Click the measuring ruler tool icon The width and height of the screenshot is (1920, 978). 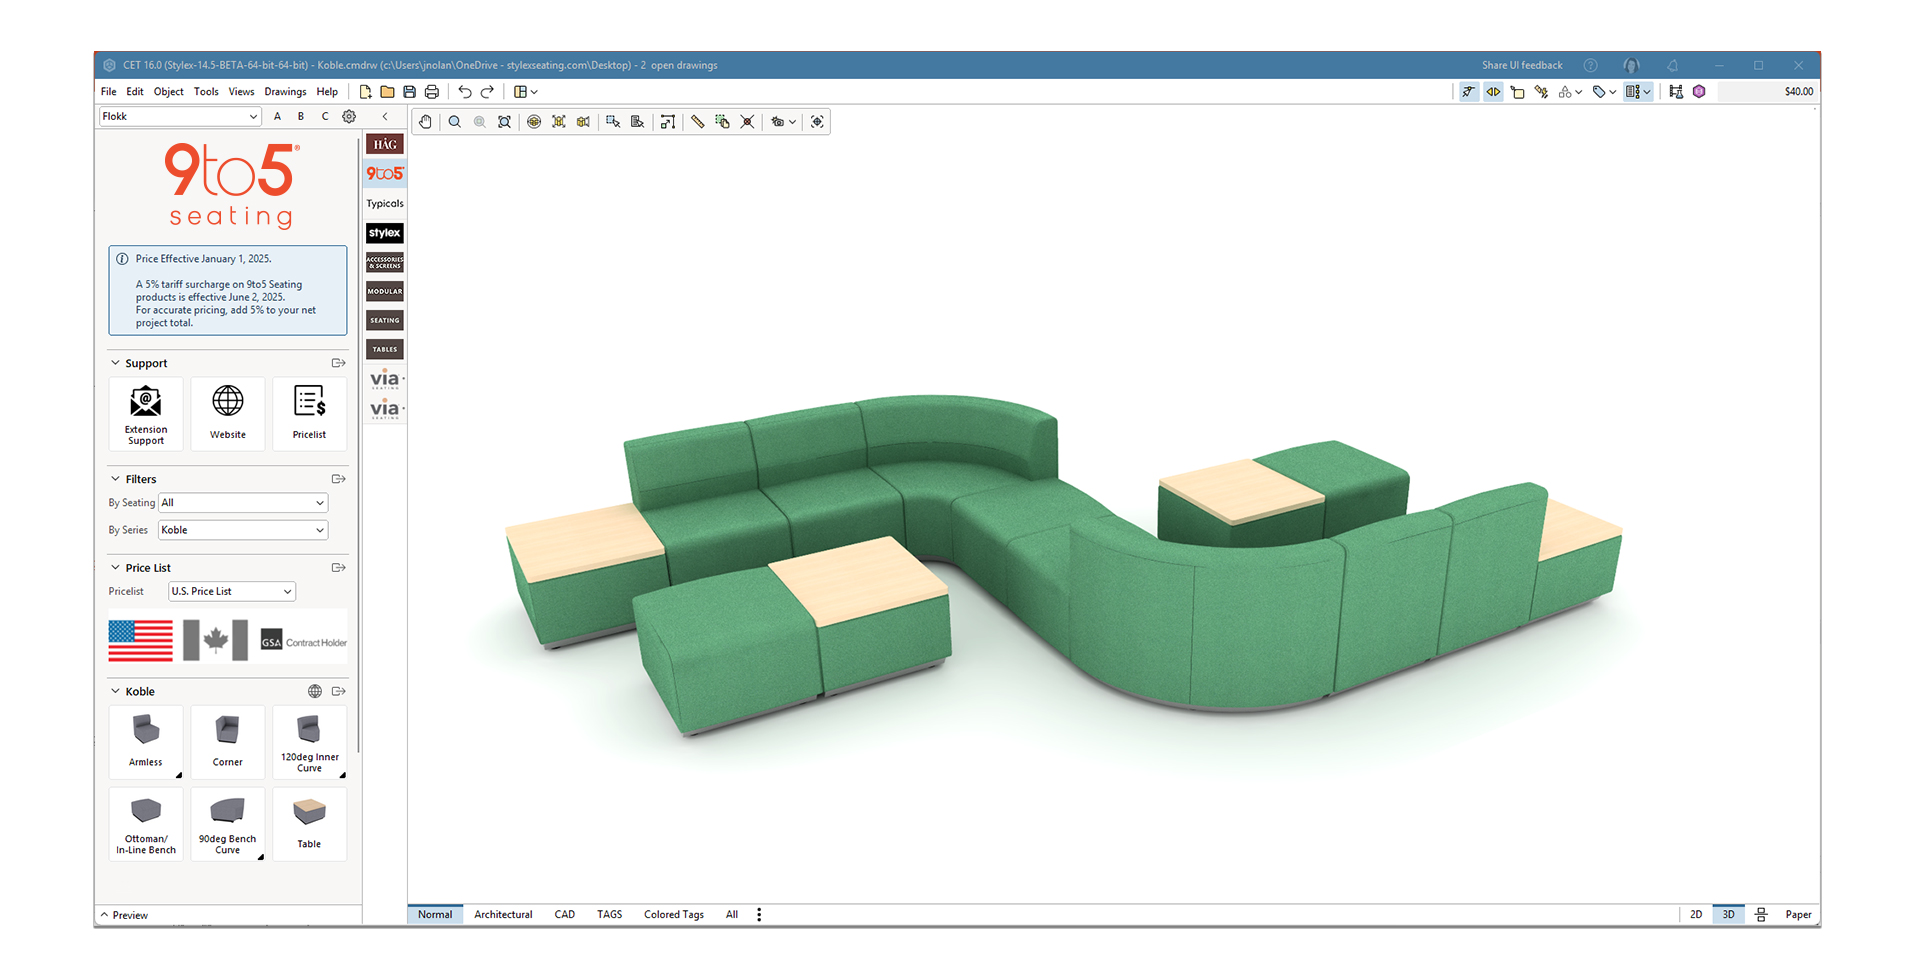tap(698, 122)
